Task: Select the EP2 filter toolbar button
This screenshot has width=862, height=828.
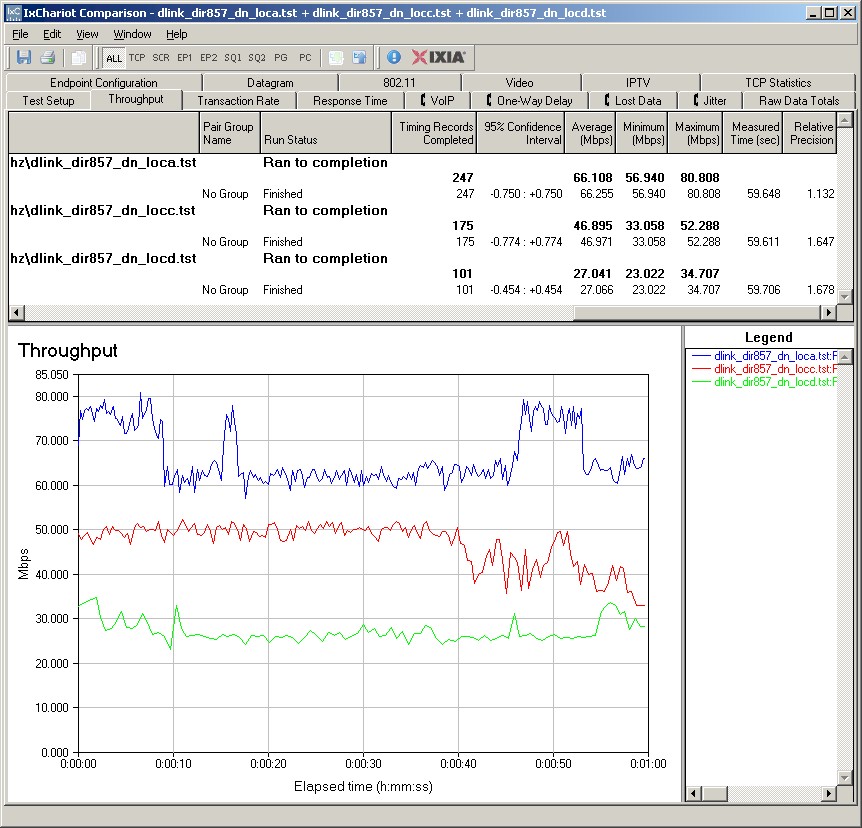Action: 208,58
